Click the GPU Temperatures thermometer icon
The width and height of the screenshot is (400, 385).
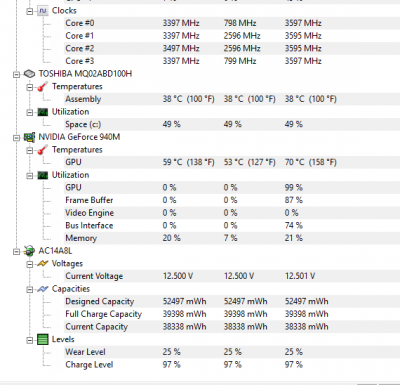pos(43,150)
